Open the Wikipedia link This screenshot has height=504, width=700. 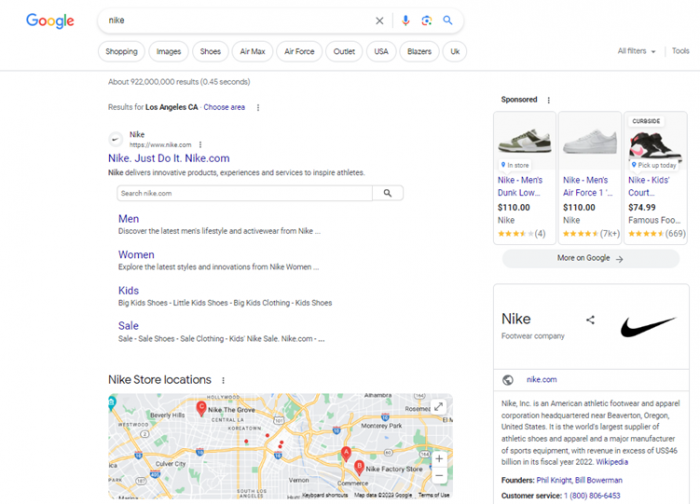612,462
